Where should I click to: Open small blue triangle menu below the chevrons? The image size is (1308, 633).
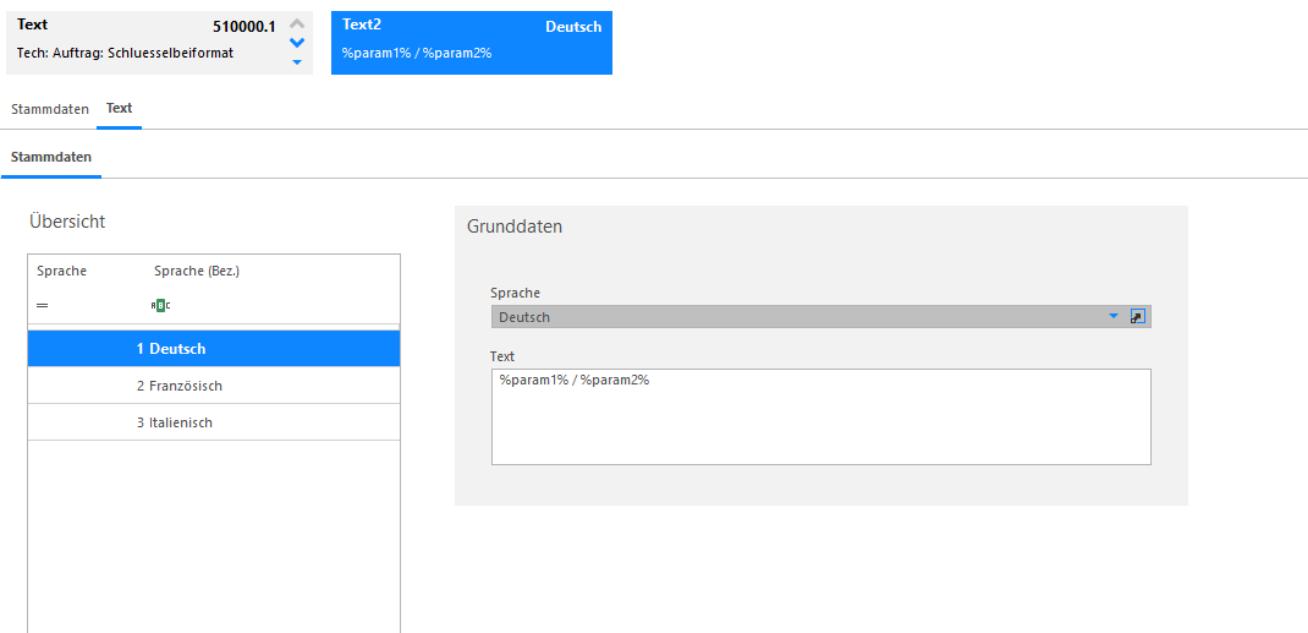pyautogui.click(x=296, y=61)
